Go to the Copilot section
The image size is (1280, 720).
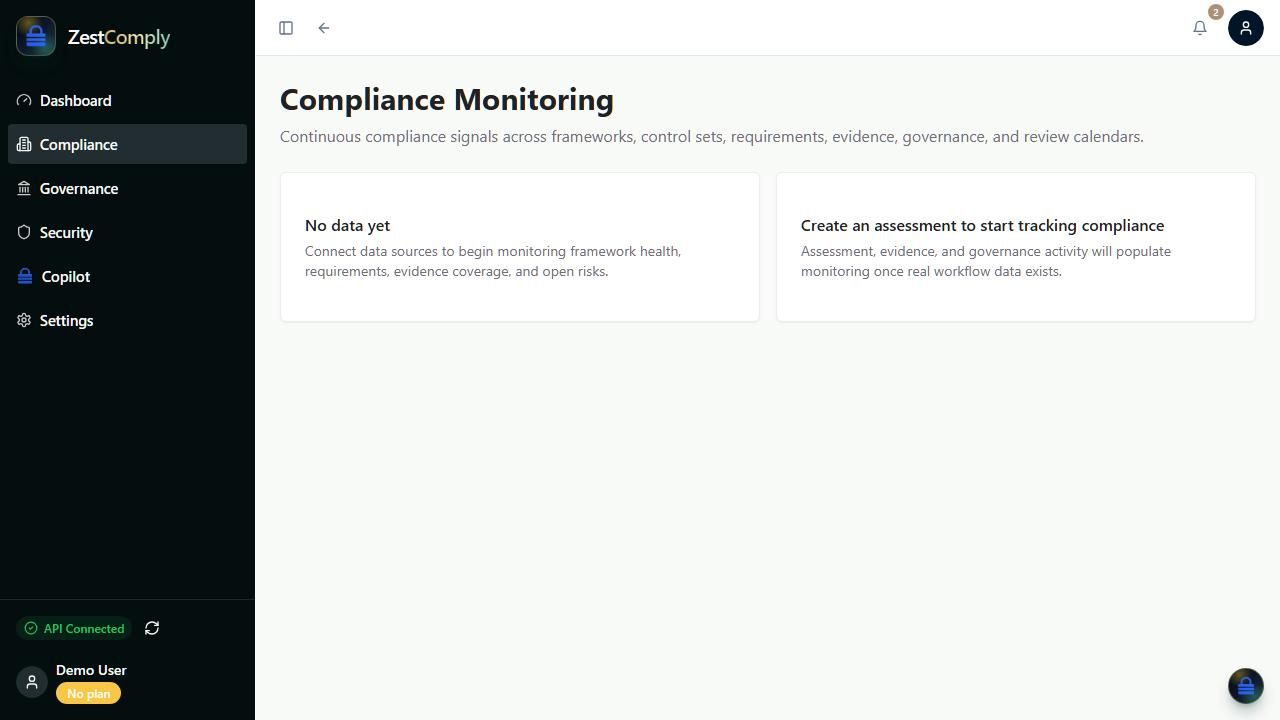127,276
